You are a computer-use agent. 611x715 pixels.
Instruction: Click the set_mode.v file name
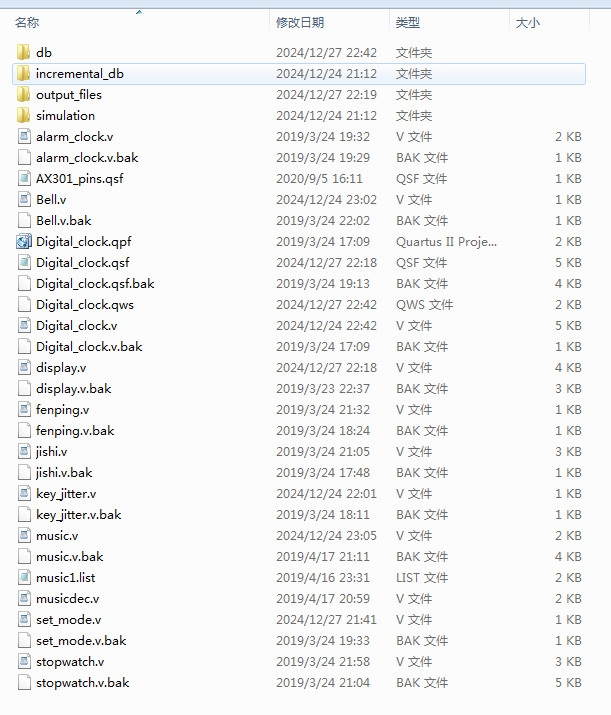(x=68, y=619)
